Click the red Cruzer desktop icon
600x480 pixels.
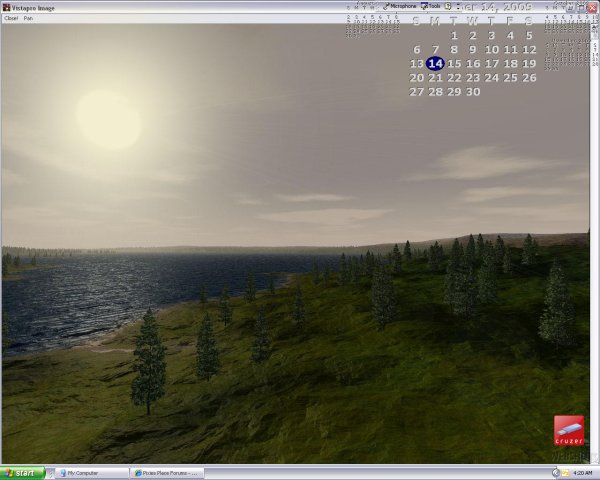(x=569, y=430)
